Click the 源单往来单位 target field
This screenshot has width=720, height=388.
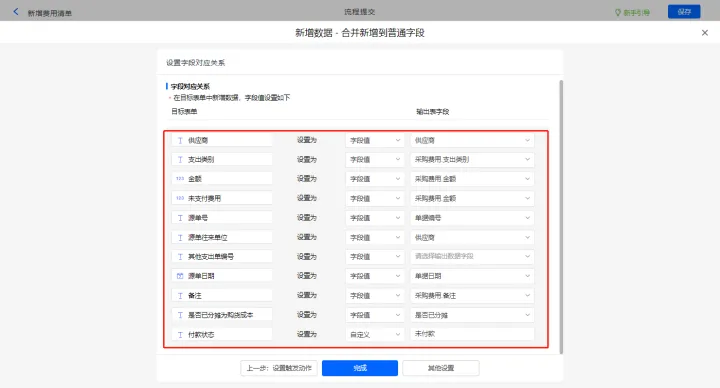(x=222, y=237)
